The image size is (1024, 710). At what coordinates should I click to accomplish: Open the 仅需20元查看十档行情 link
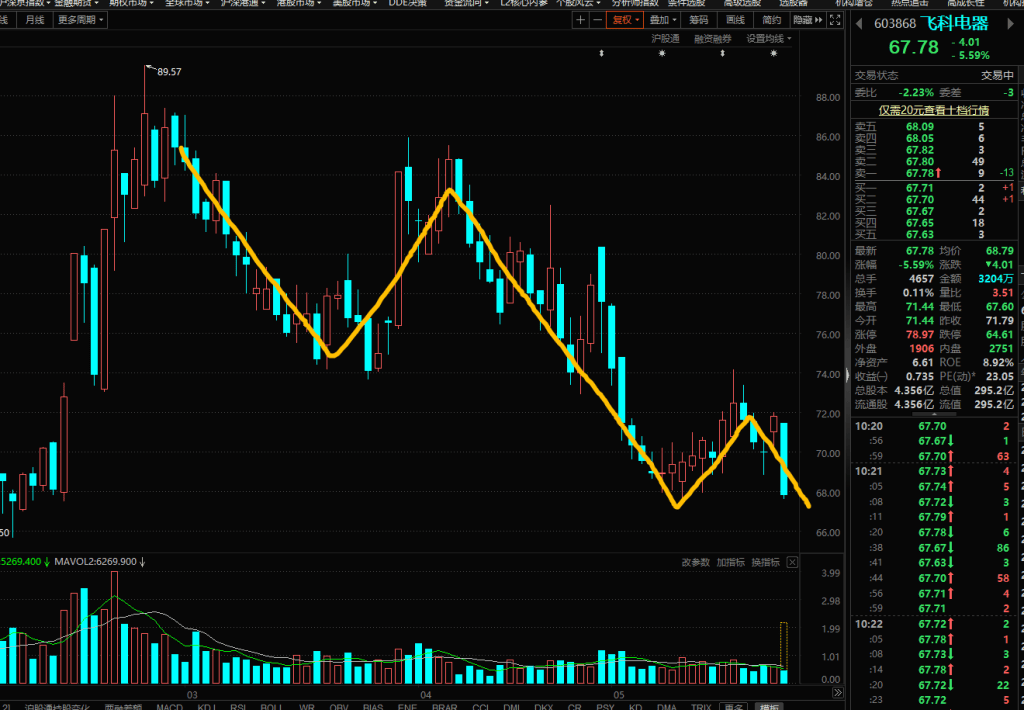934,110
